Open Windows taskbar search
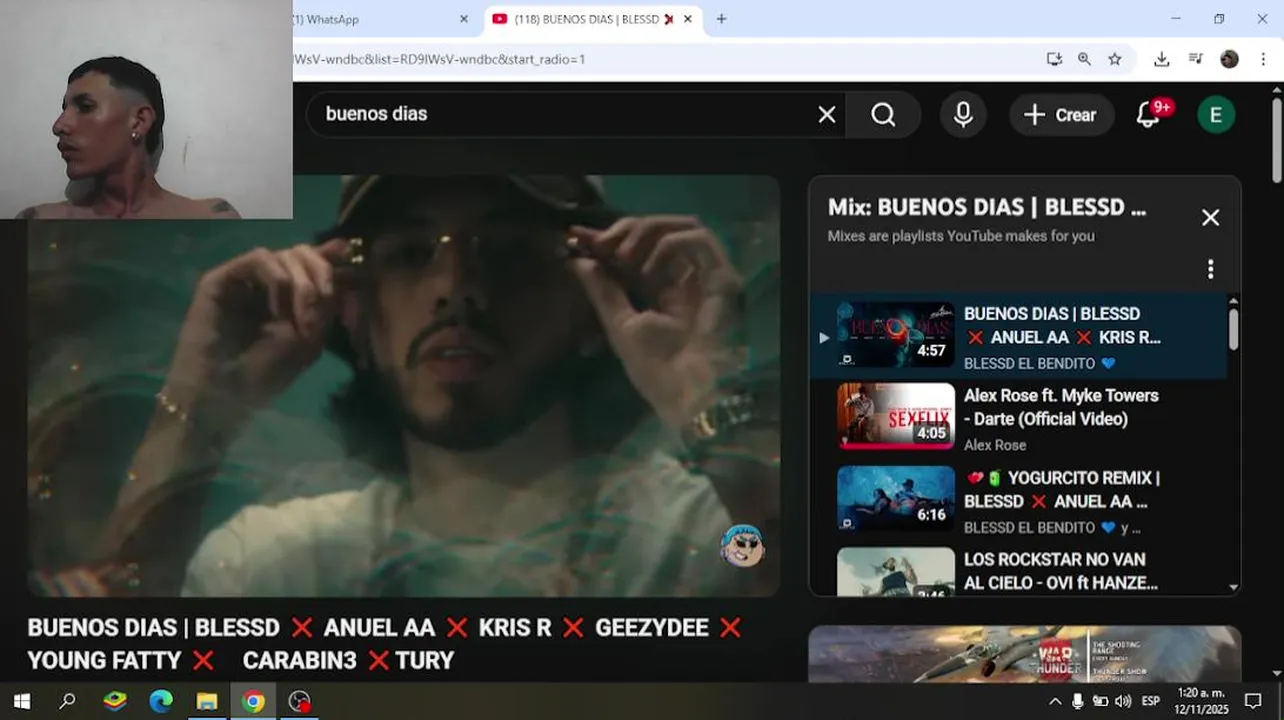 (x=68, y=702)
